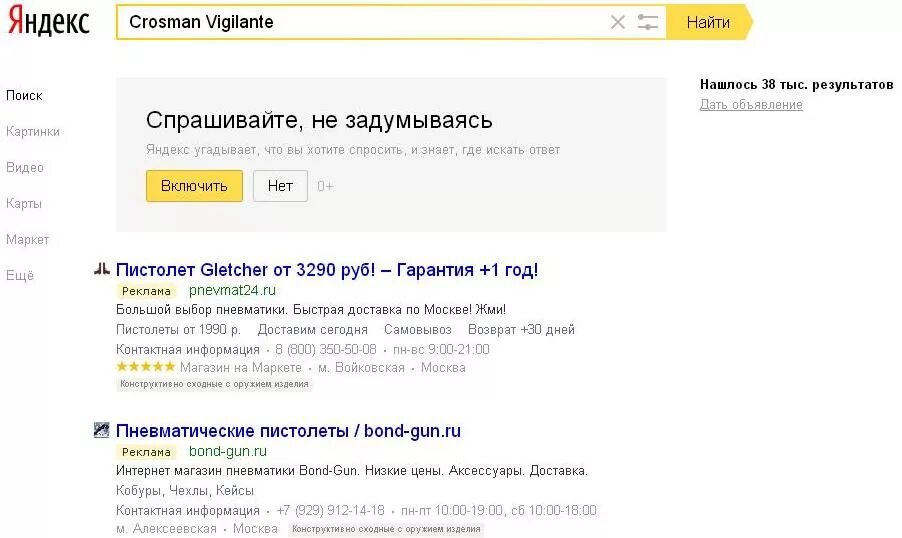
Task: Click the Спрашивайте, не задумываясь heading
Action: (319, 120)
